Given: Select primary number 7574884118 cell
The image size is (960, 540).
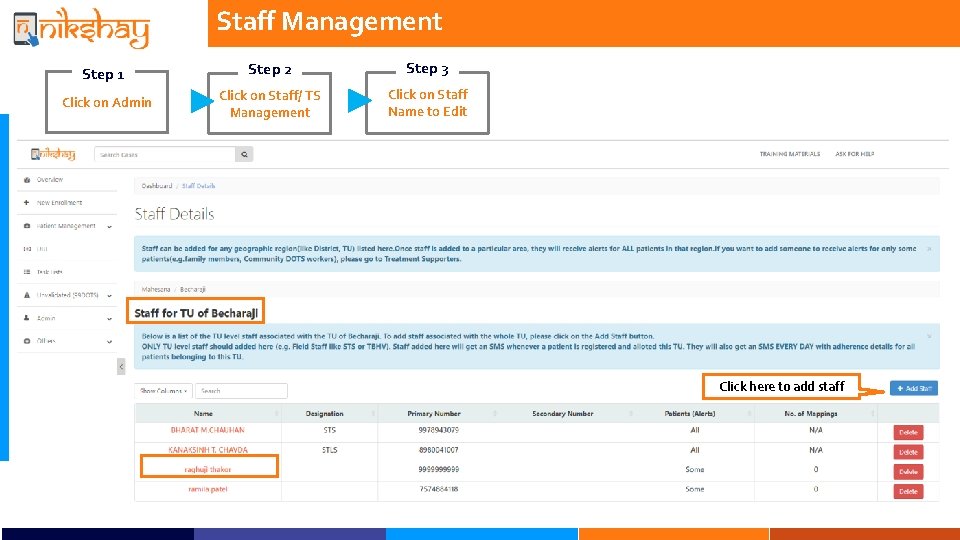Looking at the screenshot, I should 438,489.
